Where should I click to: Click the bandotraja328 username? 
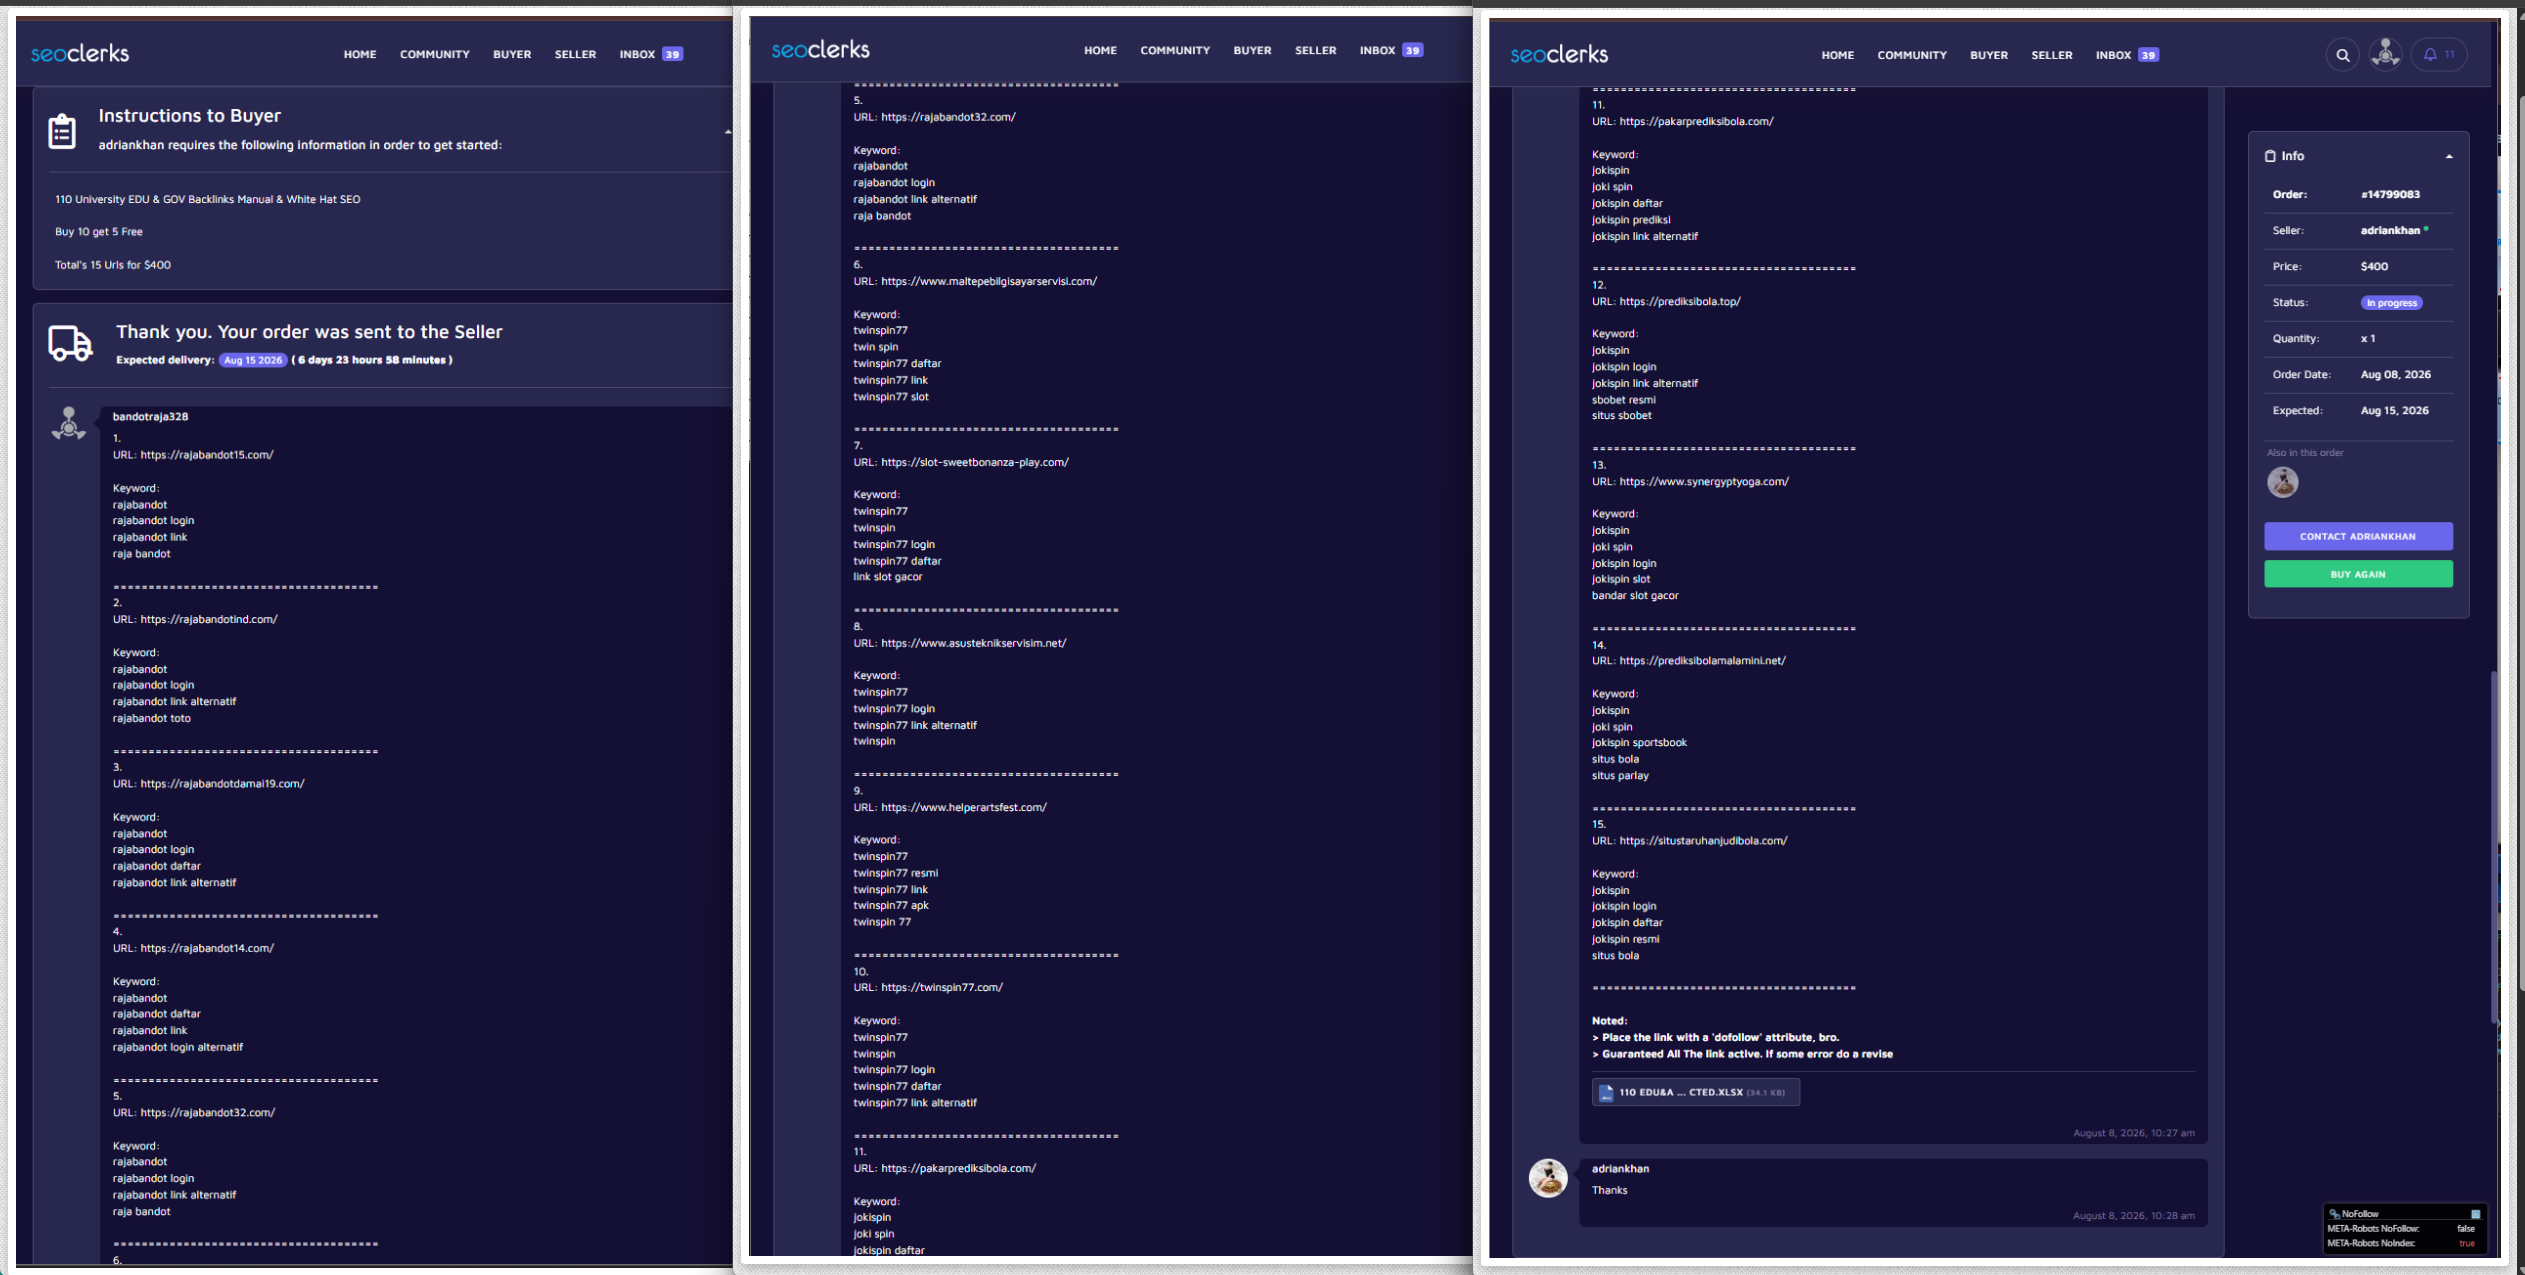pyautogui.click(x=150, y=417)
